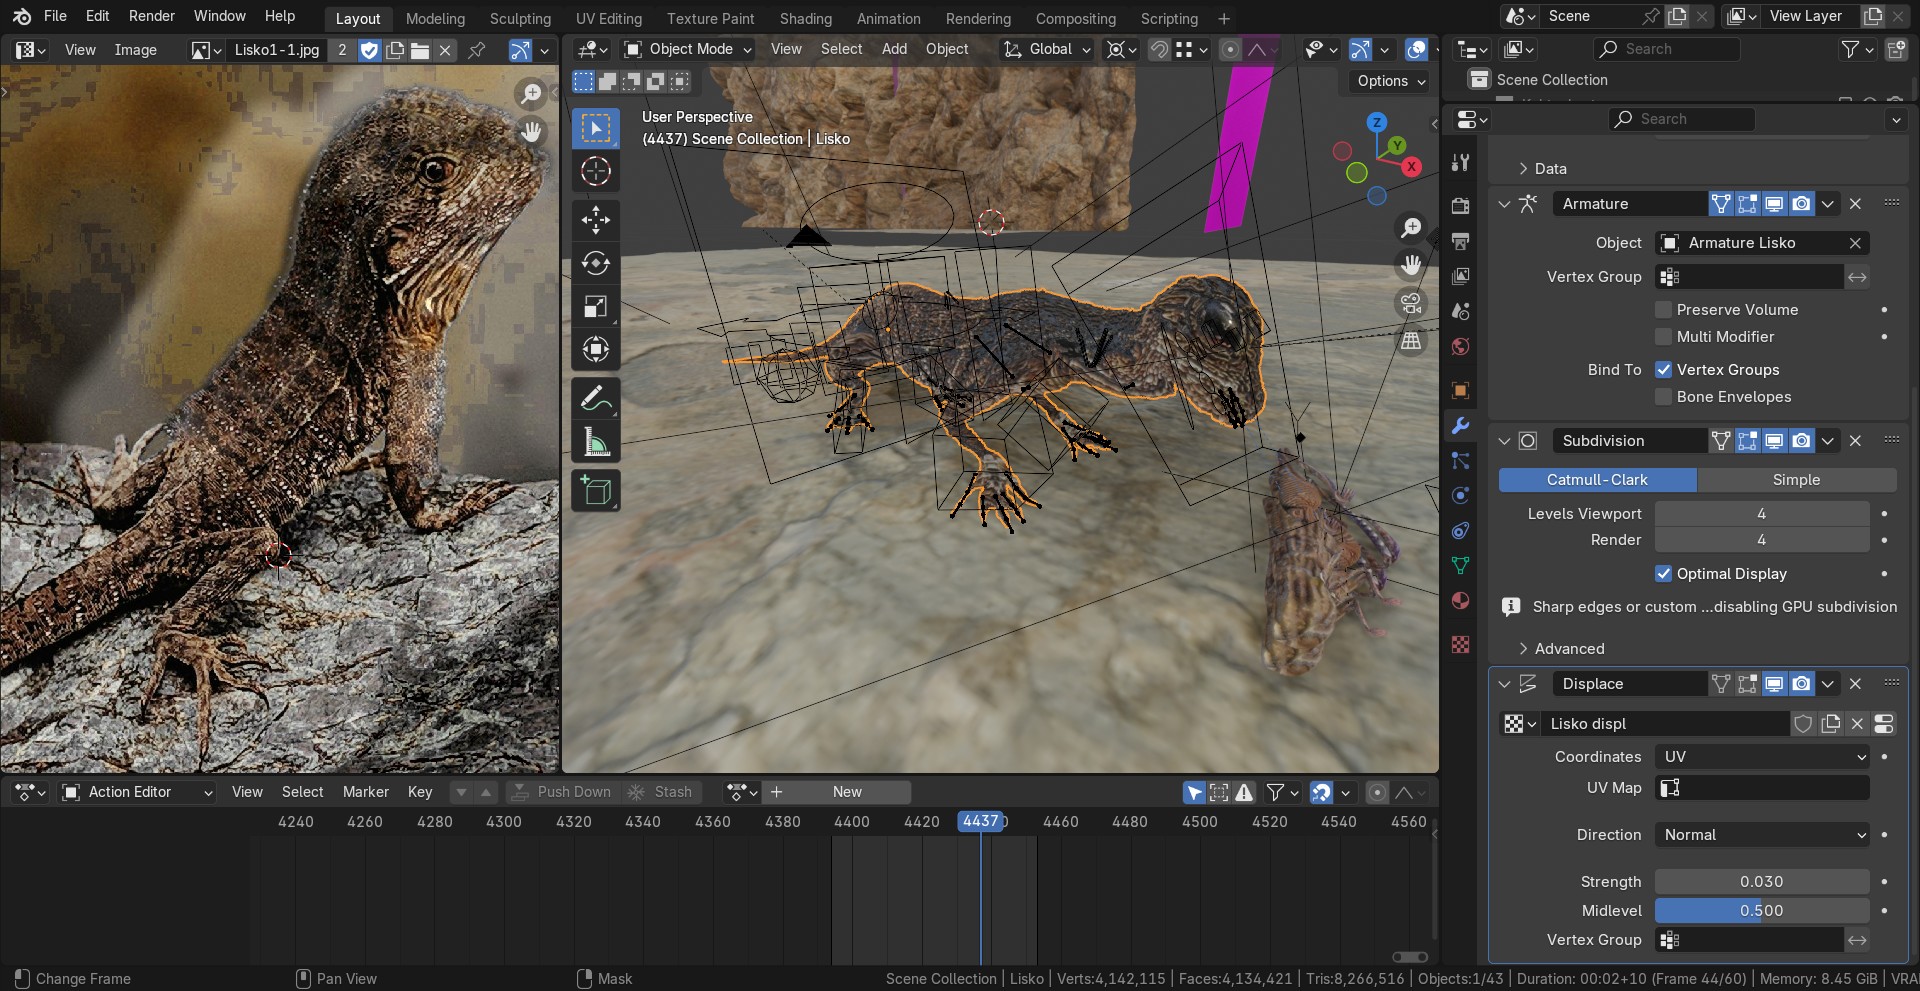The height and width of the screenshot is (991, 1920).
Task: Adjust the Midlevel slider
Action: 1762,911
